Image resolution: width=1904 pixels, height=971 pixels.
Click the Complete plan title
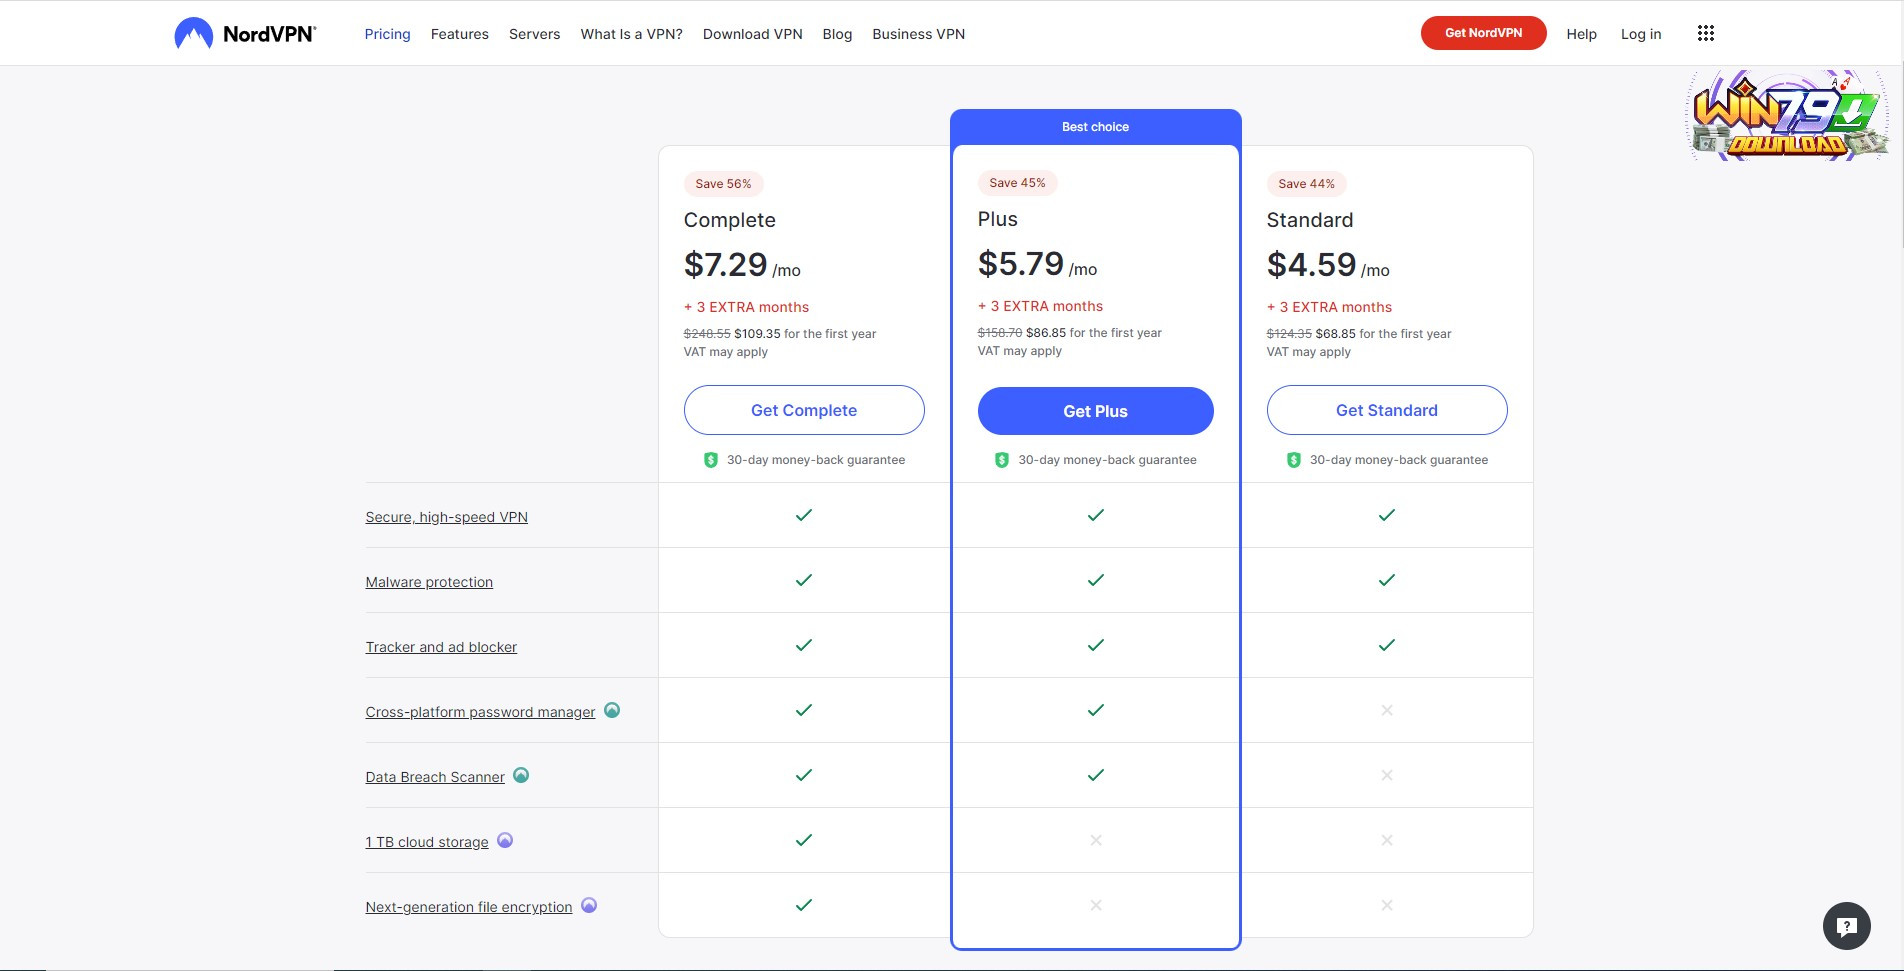pos(729,220)
